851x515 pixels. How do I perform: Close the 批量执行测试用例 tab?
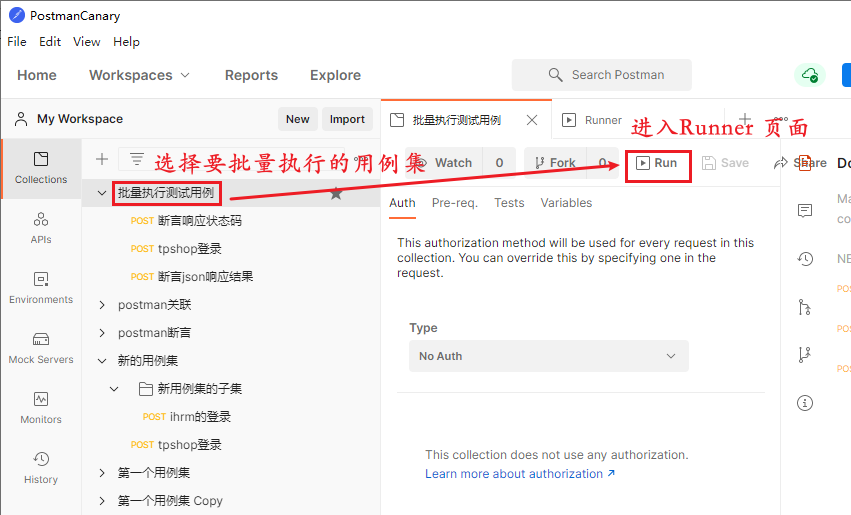coord(532,120)
